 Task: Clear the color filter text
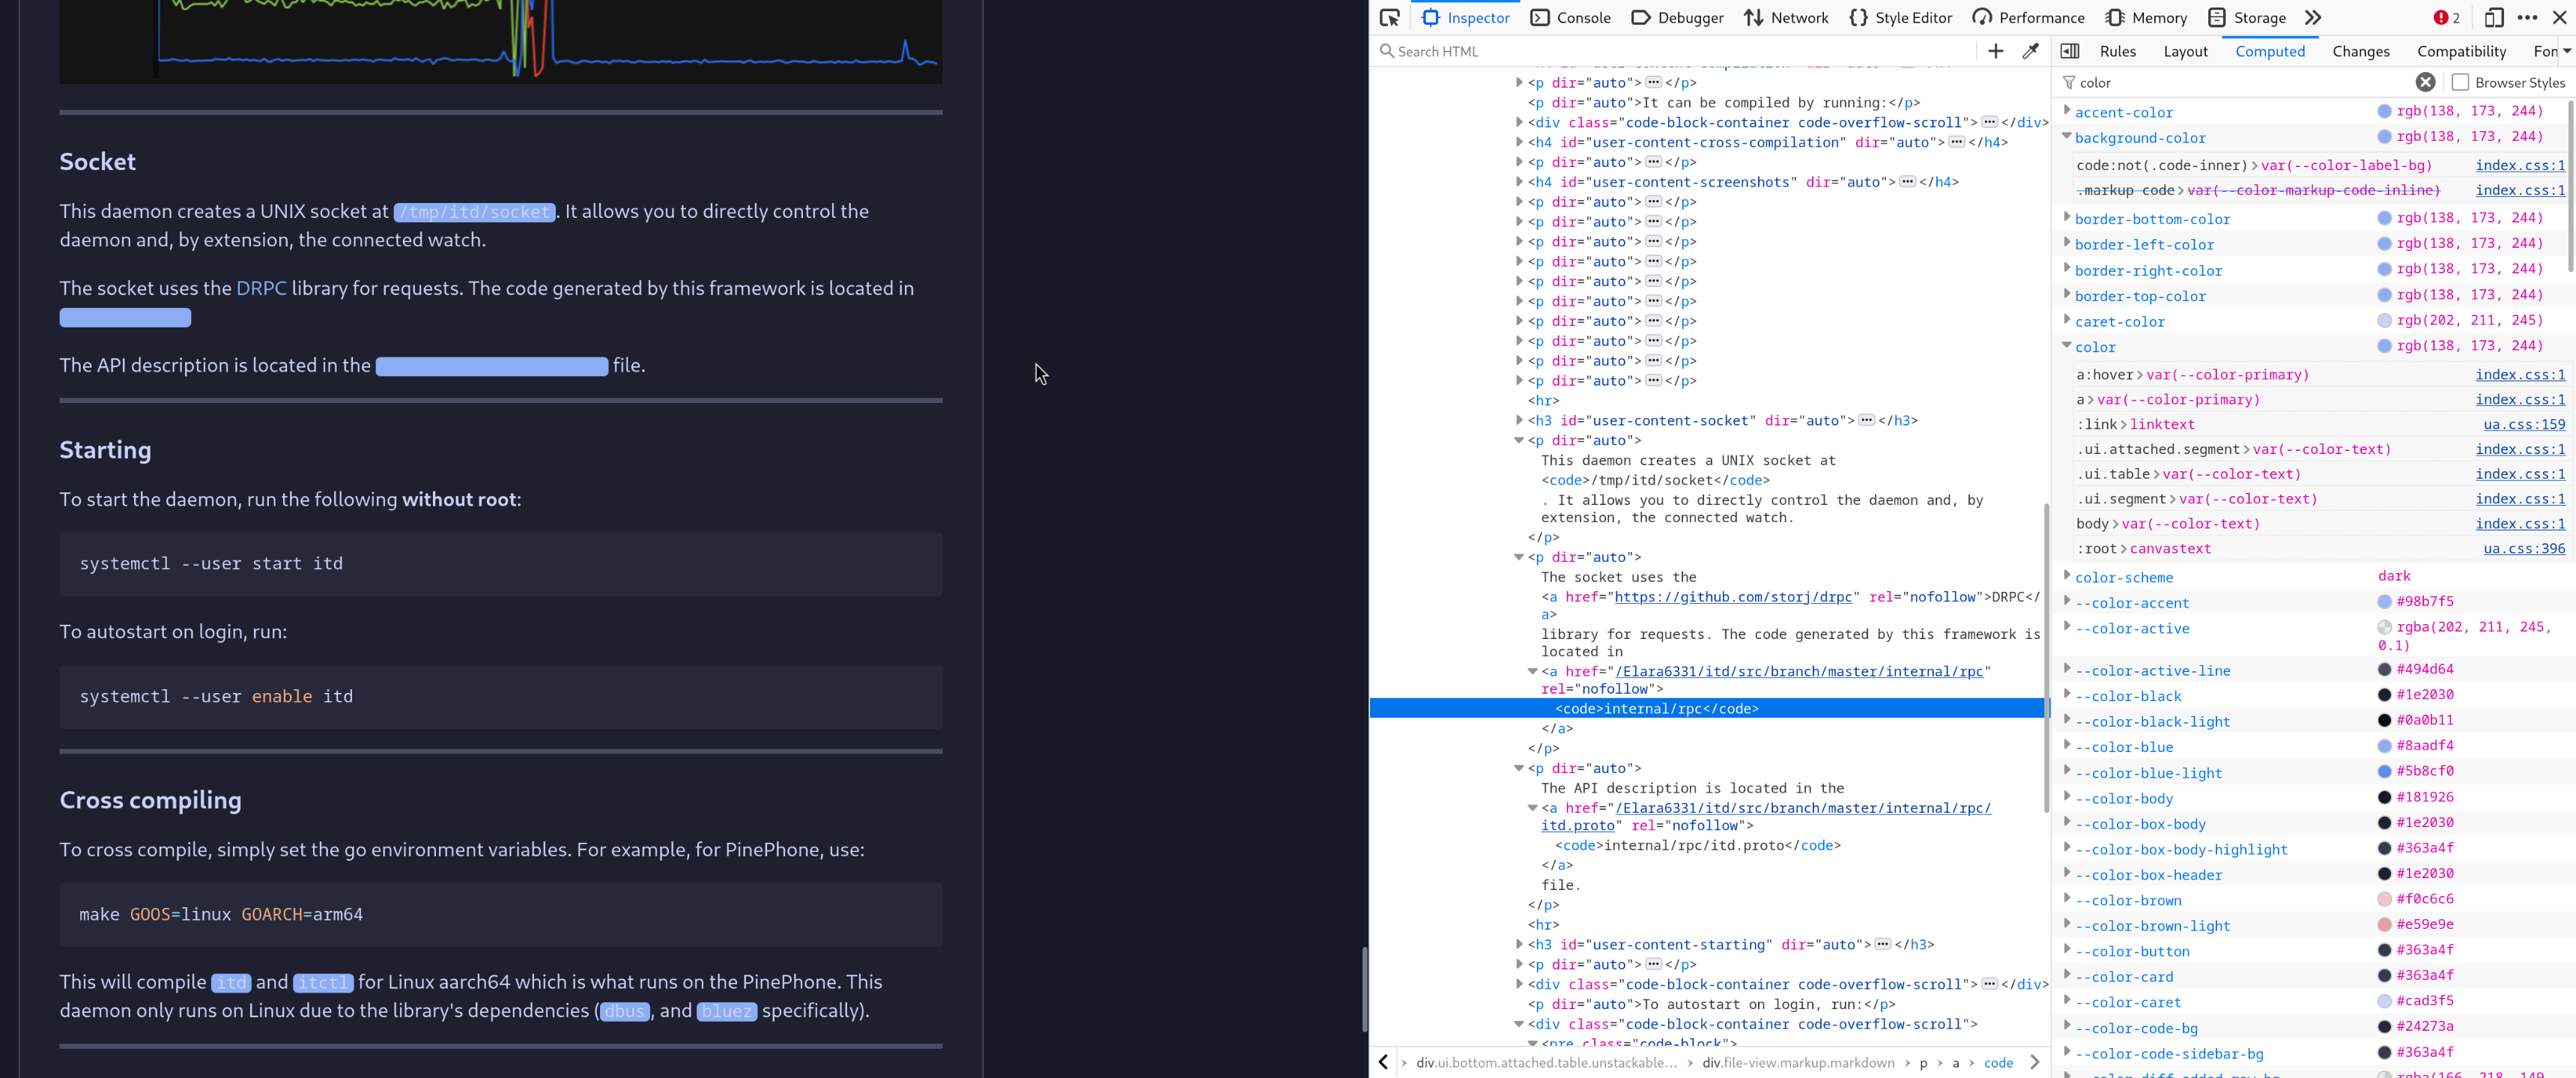2425,82
